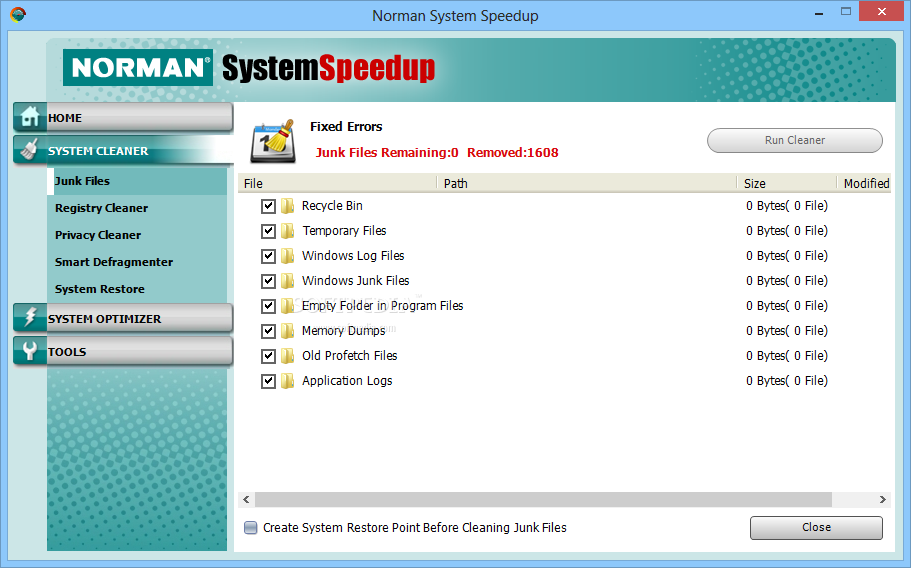Open the TOOLS section
The height and width of the screenshot is (568, 911).
[x=123, y=351]
